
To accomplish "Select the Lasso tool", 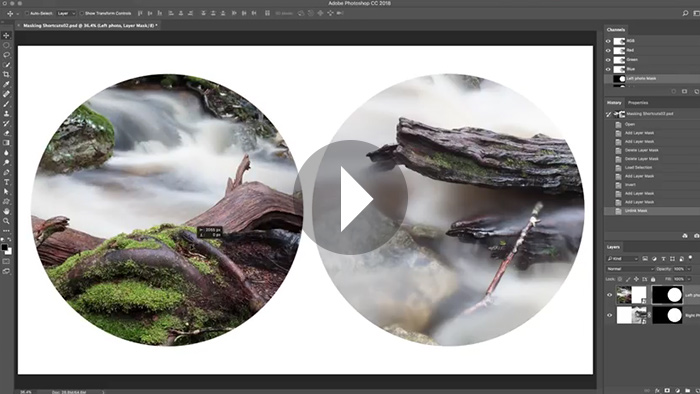I will click(6, 55).
